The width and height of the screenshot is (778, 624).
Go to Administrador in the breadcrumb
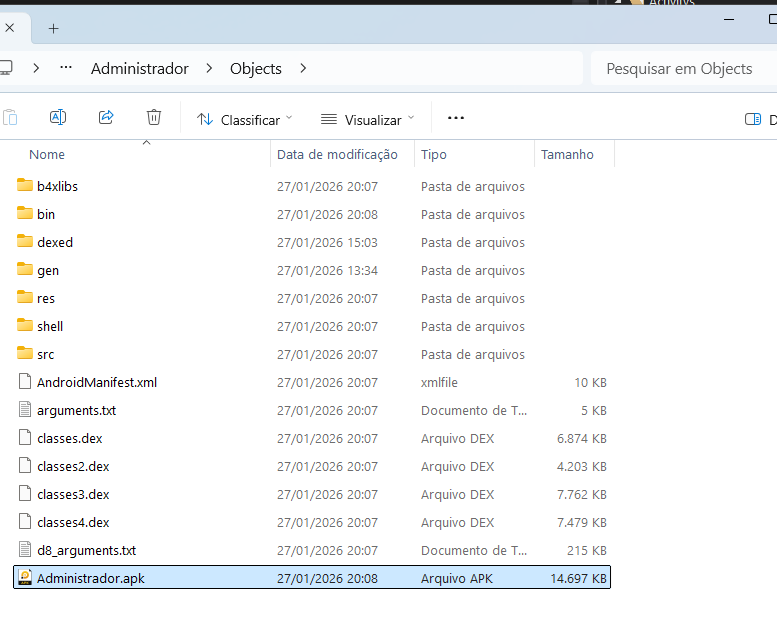point(140,68)
